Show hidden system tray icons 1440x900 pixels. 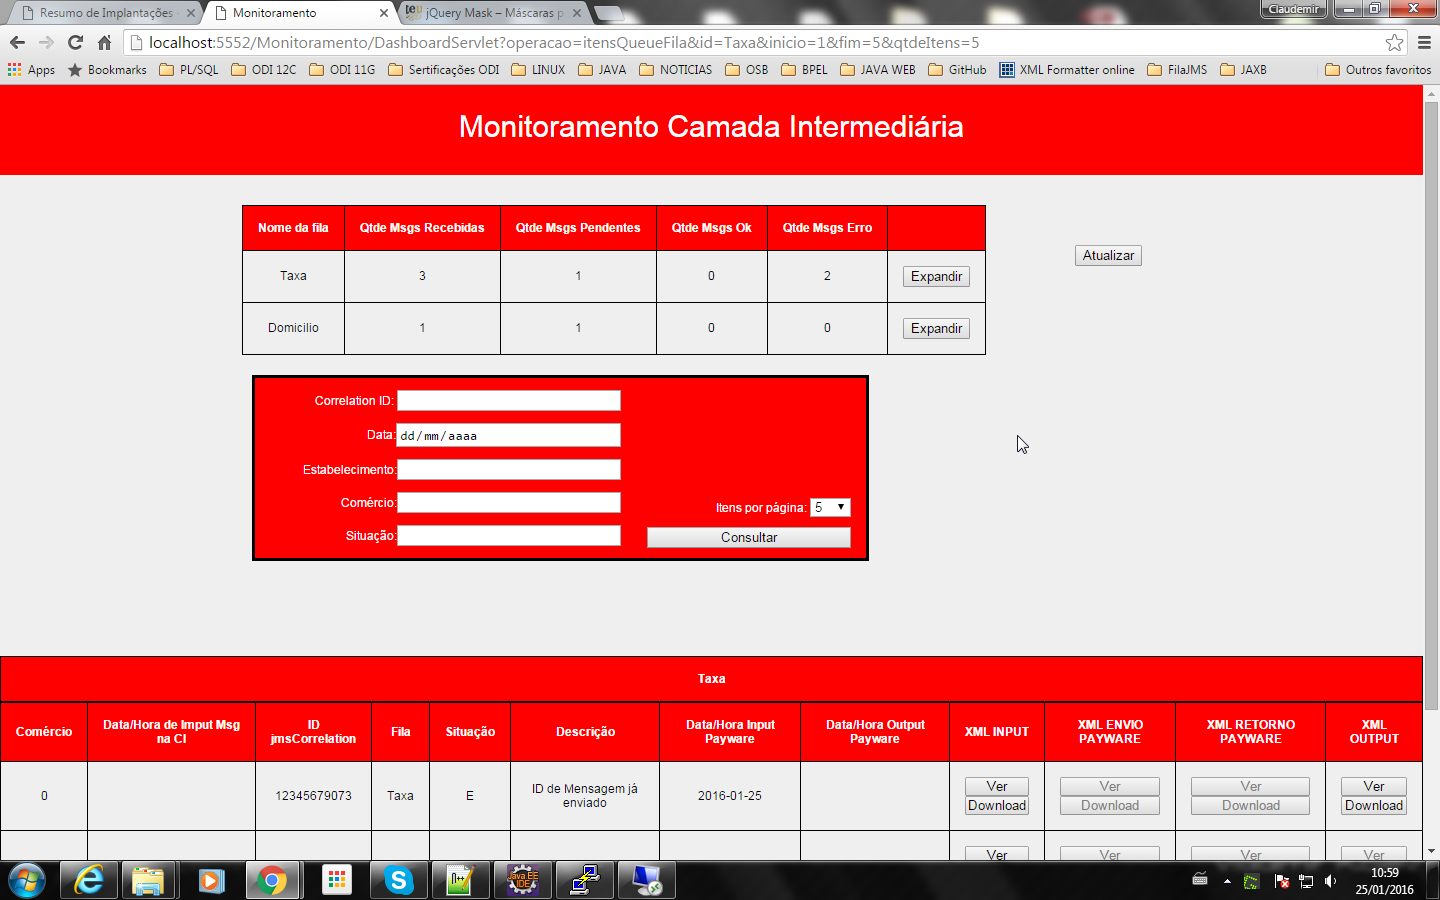1227,881
